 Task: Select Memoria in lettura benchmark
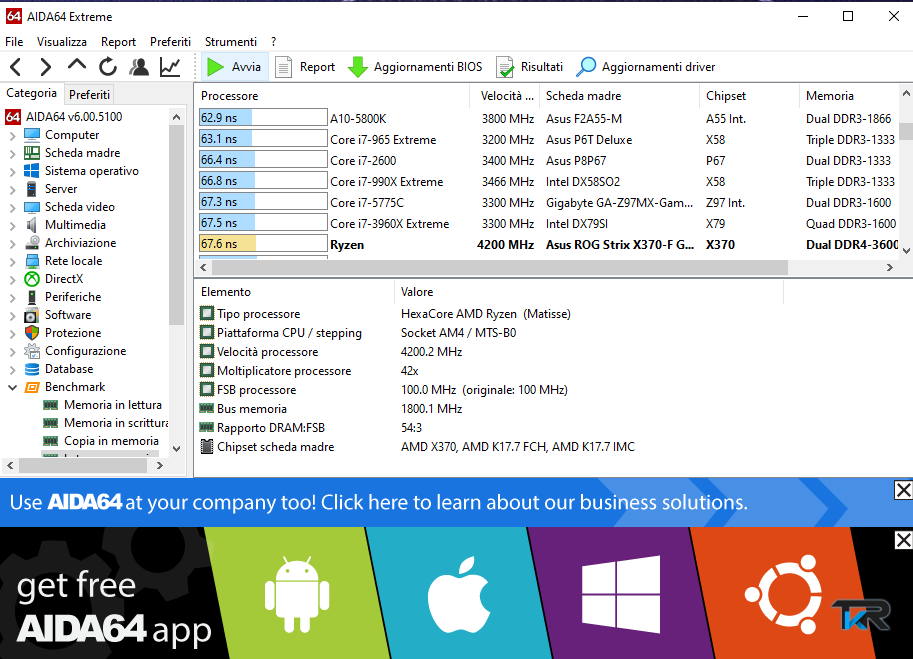tap(113, 405)
